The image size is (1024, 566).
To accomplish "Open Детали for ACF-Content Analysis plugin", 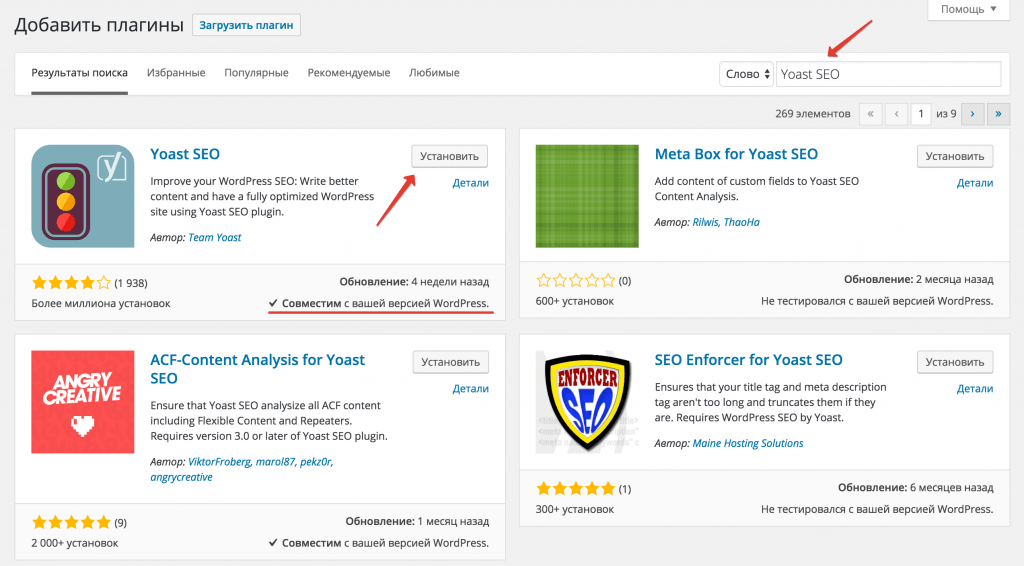I will [x=470, y=388].
